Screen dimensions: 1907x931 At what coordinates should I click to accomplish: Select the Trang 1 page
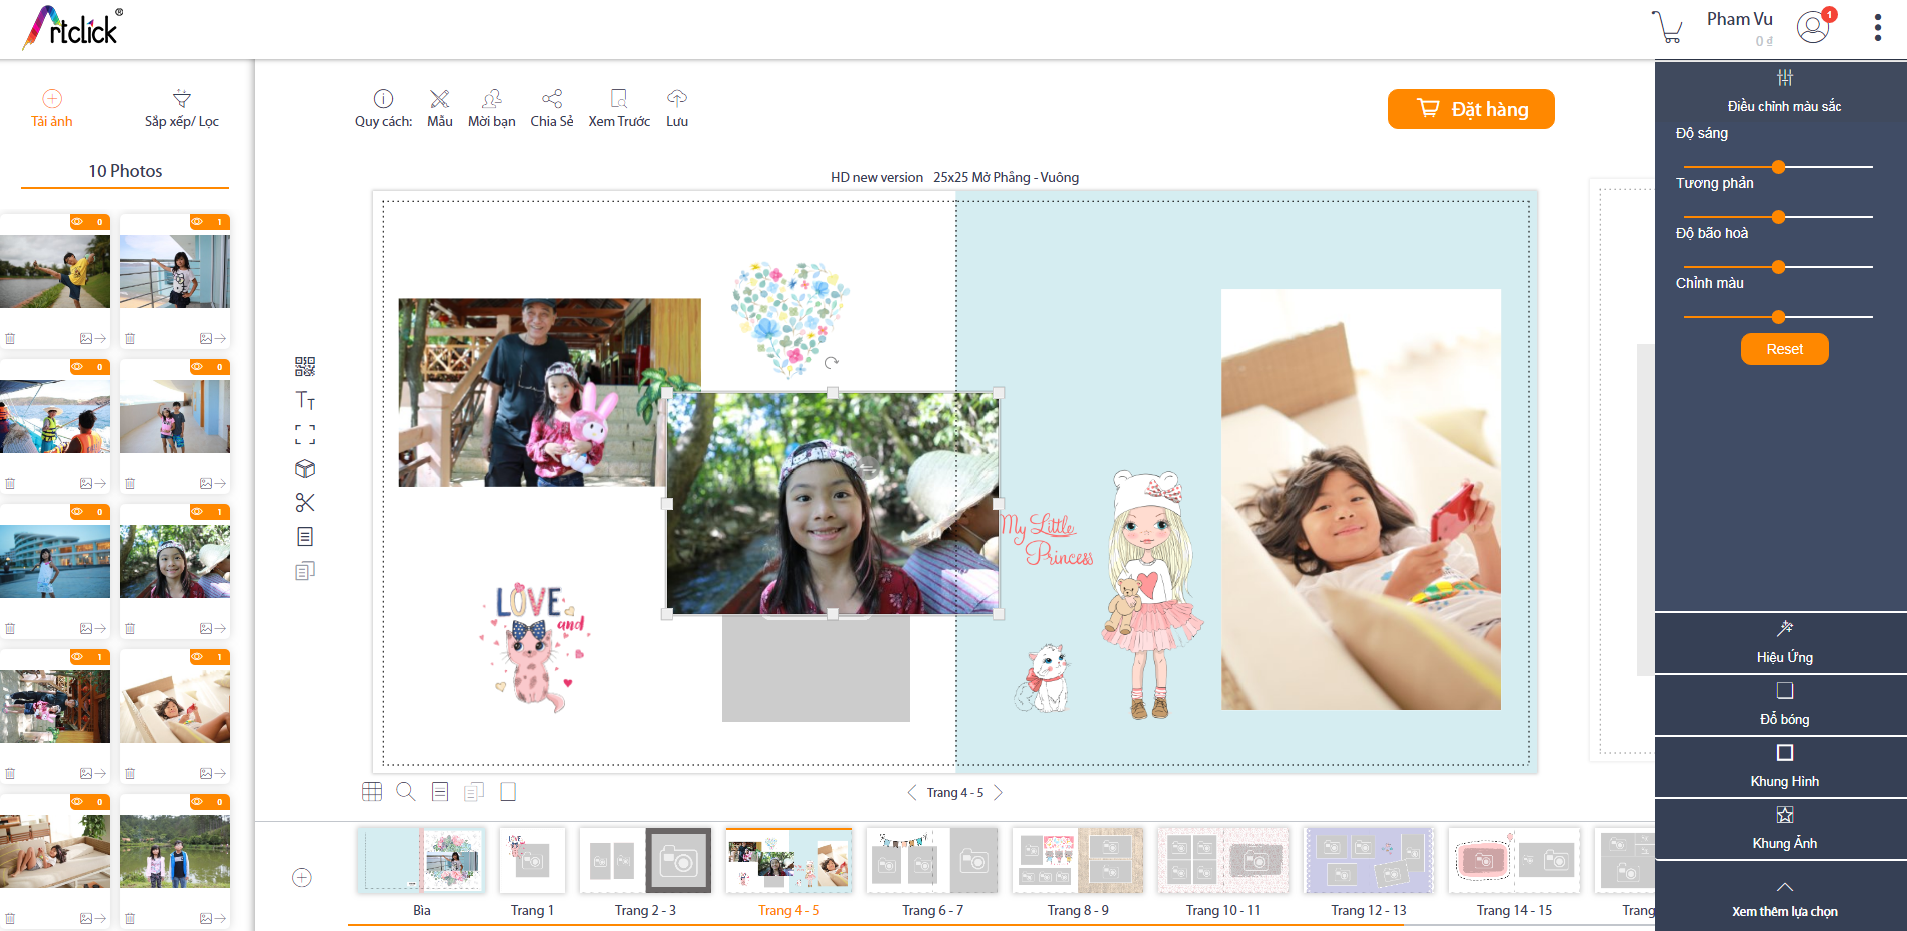point(532,860)
